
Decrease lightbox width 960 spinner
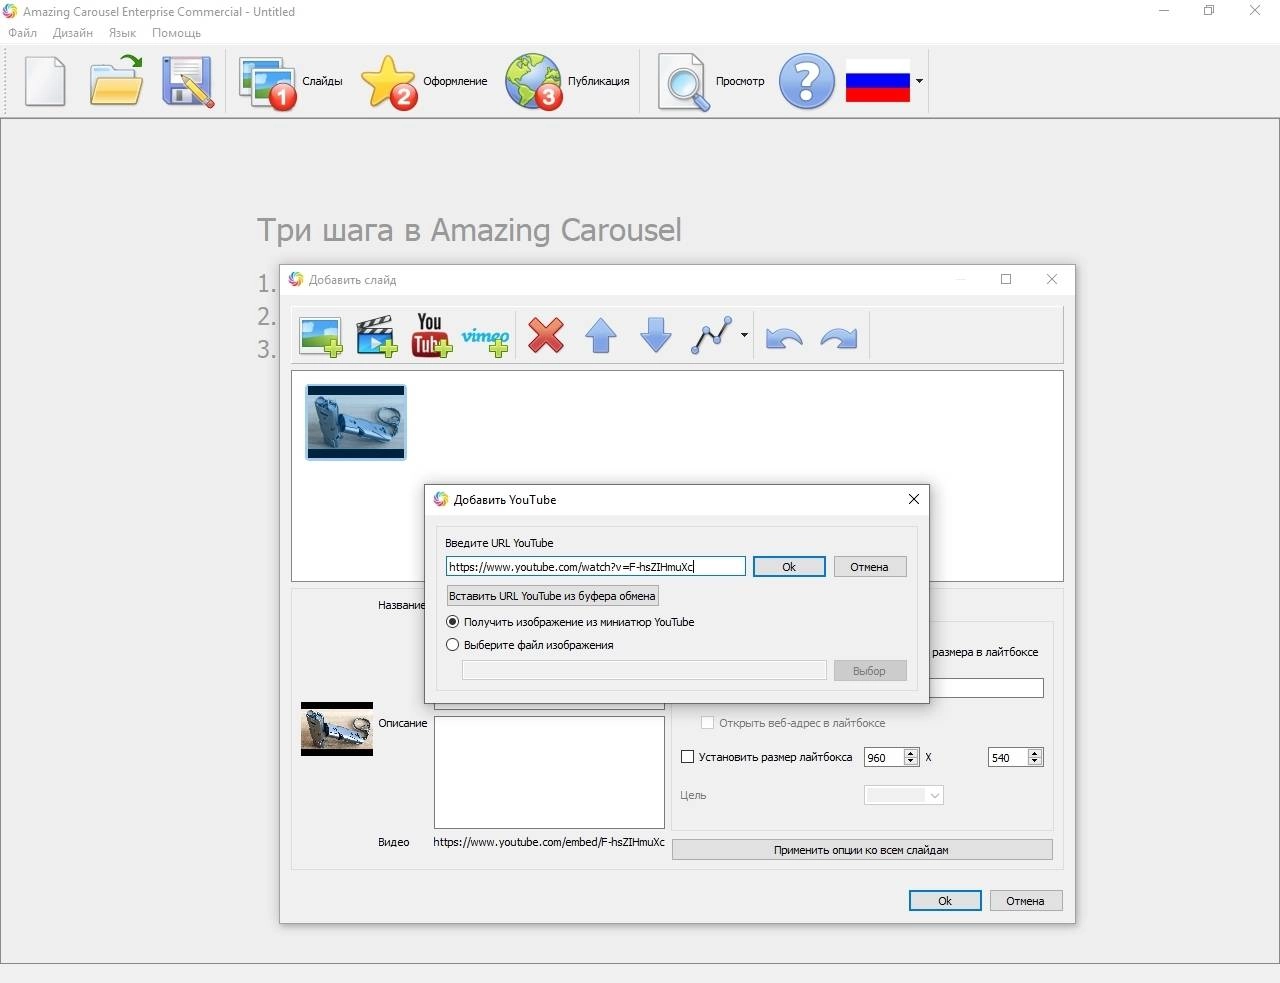coord(911,762)
